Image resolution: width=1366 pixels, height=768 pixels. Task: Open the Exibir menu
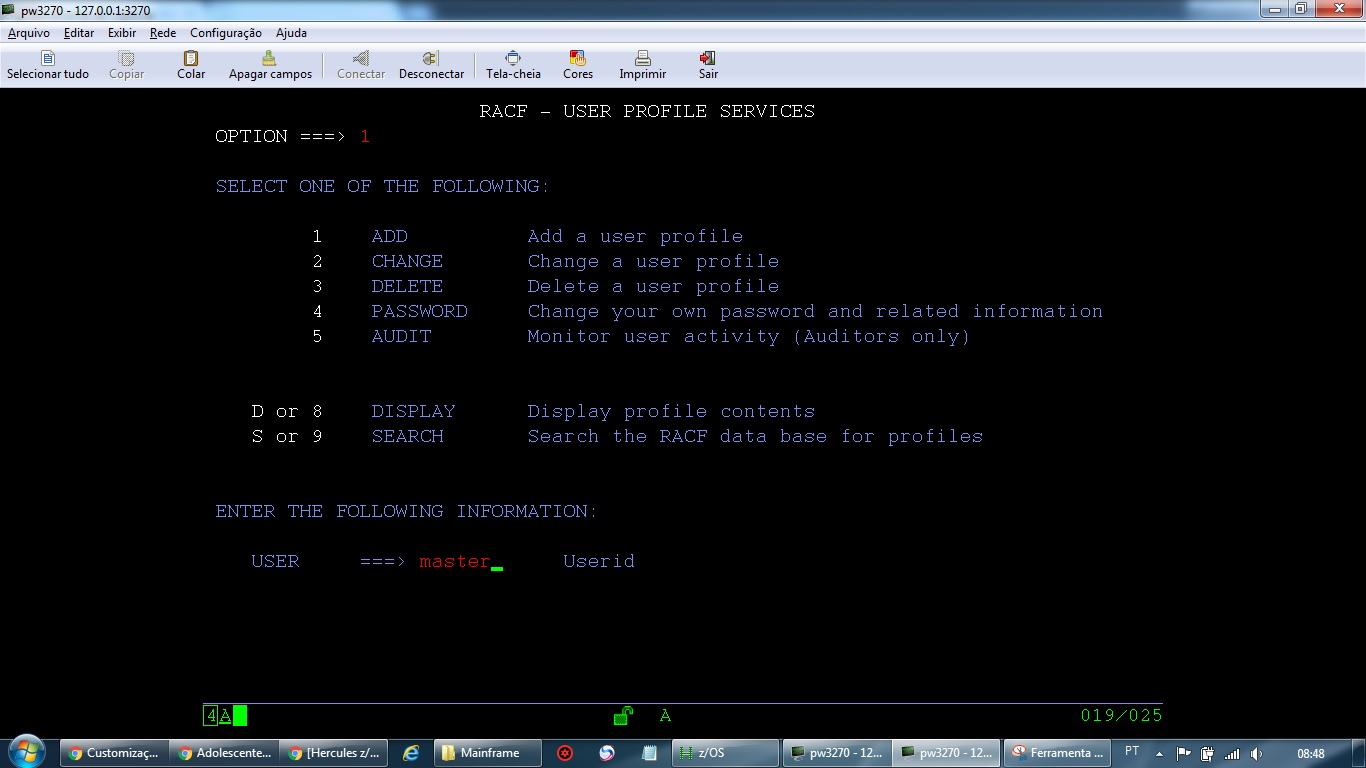122,33
